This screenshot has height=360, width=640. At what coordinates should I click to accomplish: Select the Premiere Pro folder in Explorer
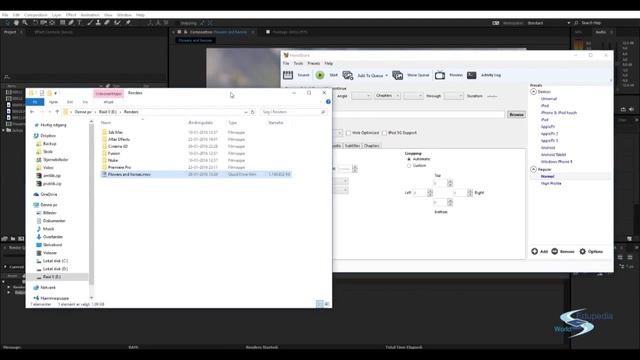tap(120, 167)
